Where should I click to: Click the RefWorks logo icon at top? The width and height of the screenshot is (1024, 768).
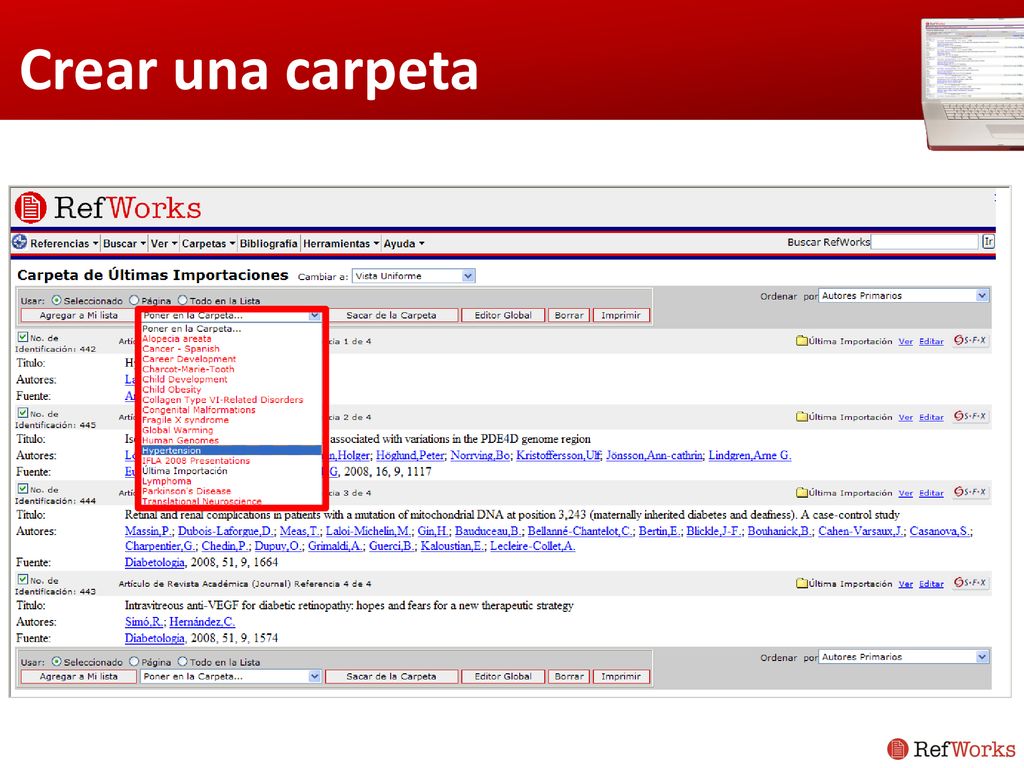[x=31, y=208]
